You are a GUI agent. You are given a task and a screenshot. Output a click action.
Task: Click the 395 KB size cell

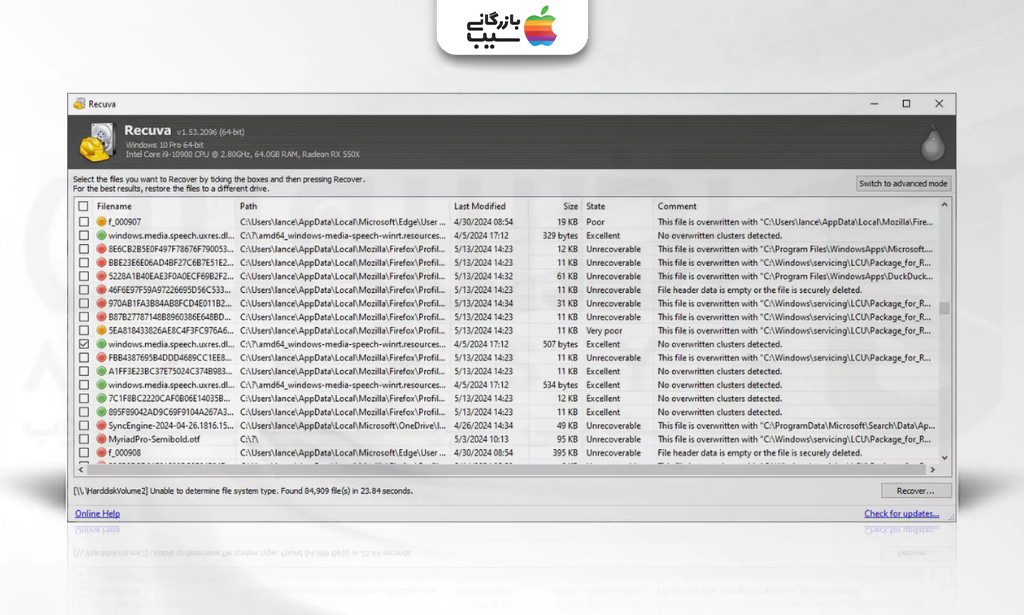pyautogui.click(x=565, y=452)
